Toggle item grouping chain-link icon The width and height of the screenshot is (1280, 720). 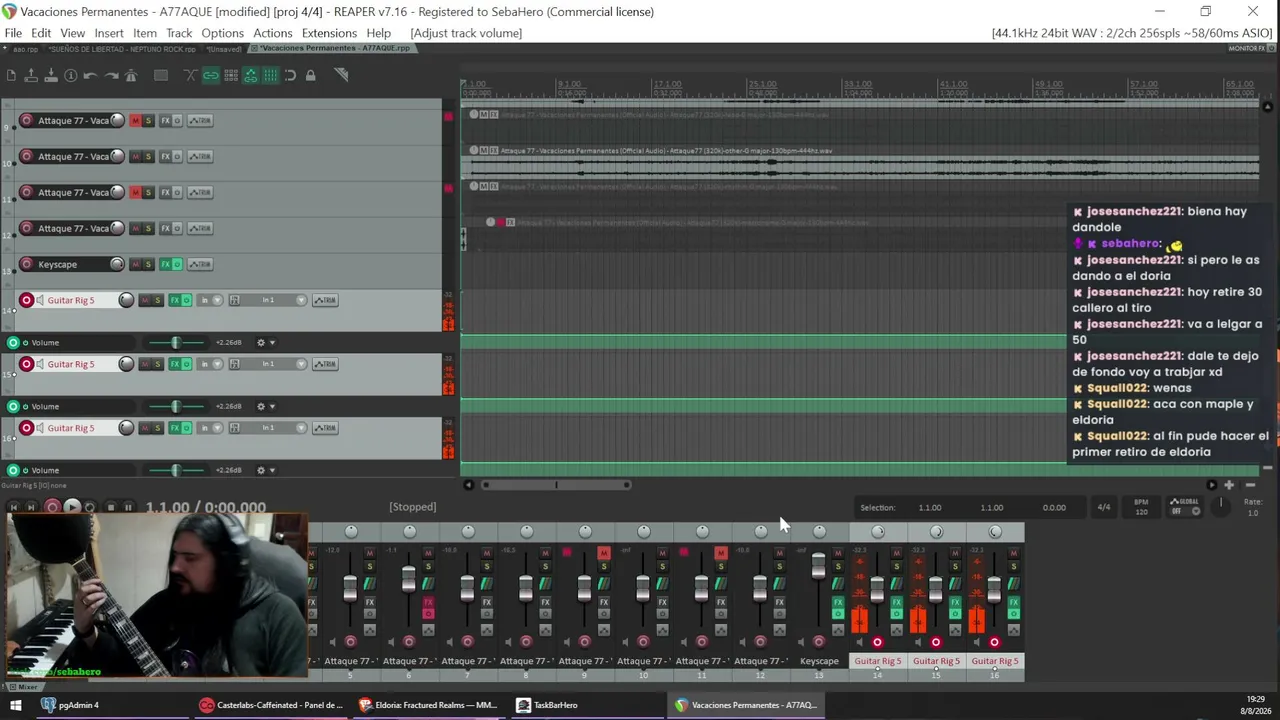coord(211,75)
